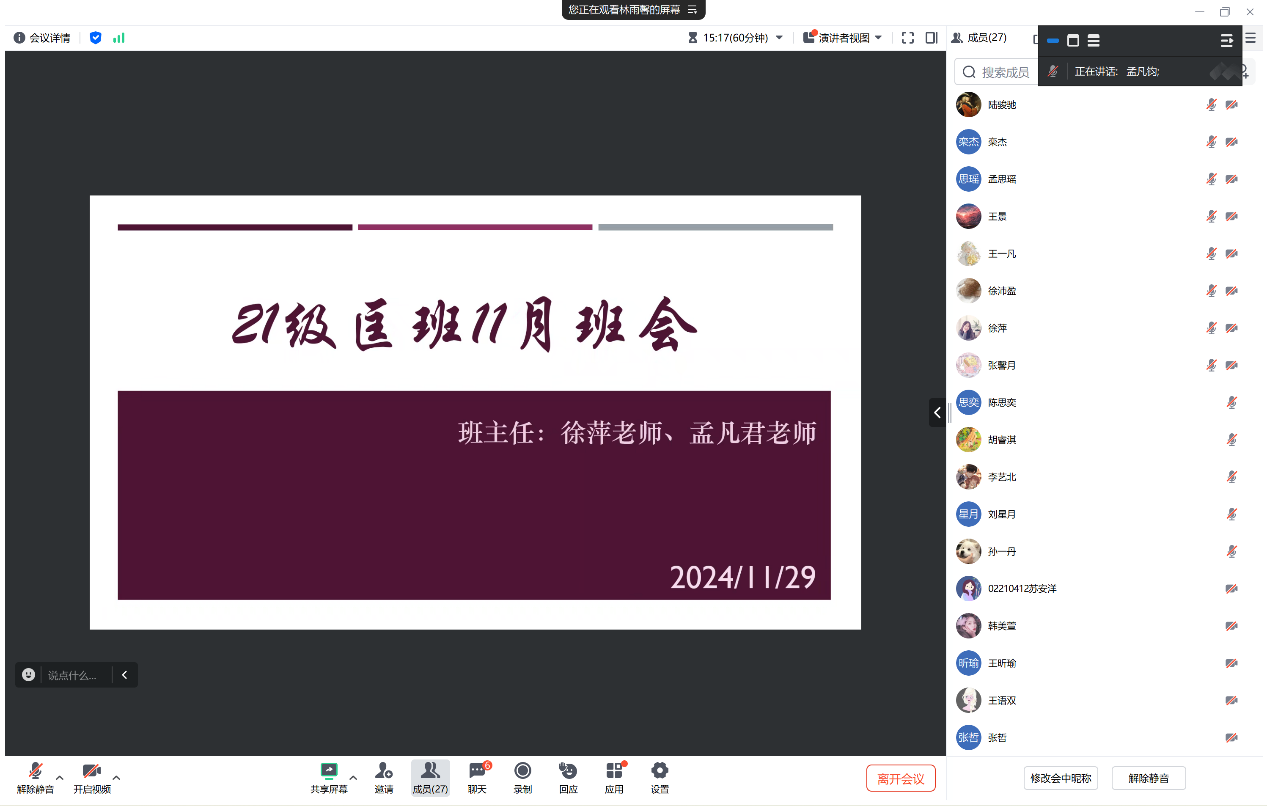The width and height of the screenshot is (1267, 806).
Task: Click the 共享屏幕 share screen icon
Action: 328,771
